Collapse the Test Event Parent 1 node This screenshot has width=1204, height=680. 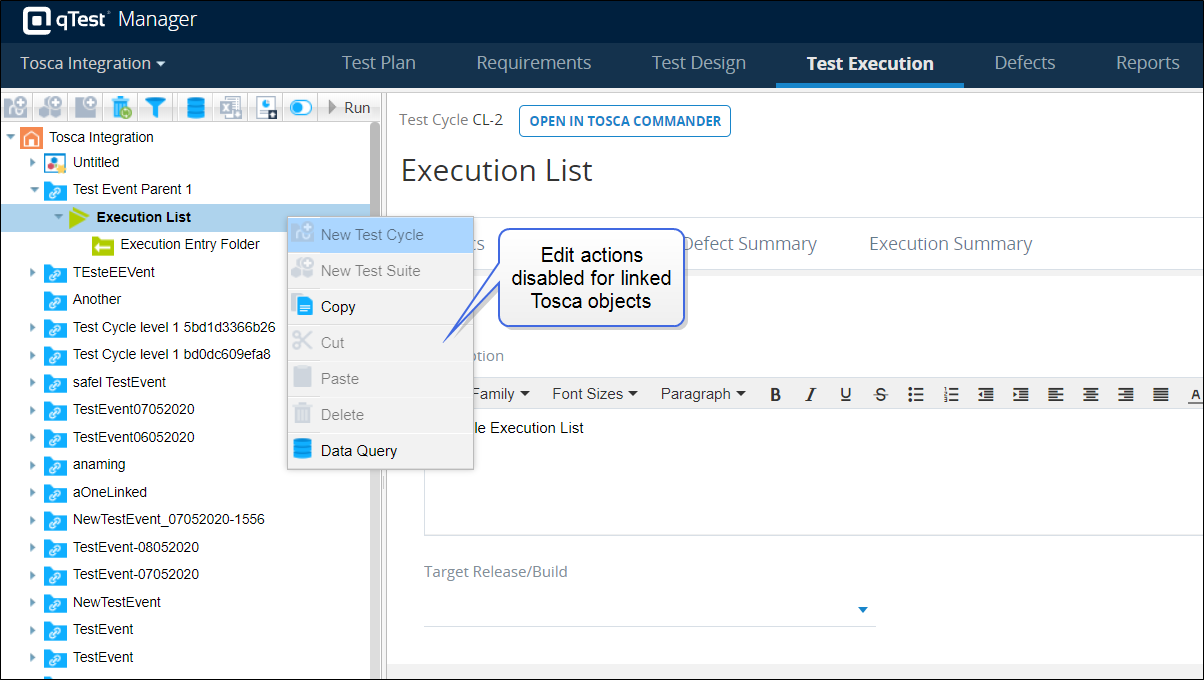tap(34, 190)
